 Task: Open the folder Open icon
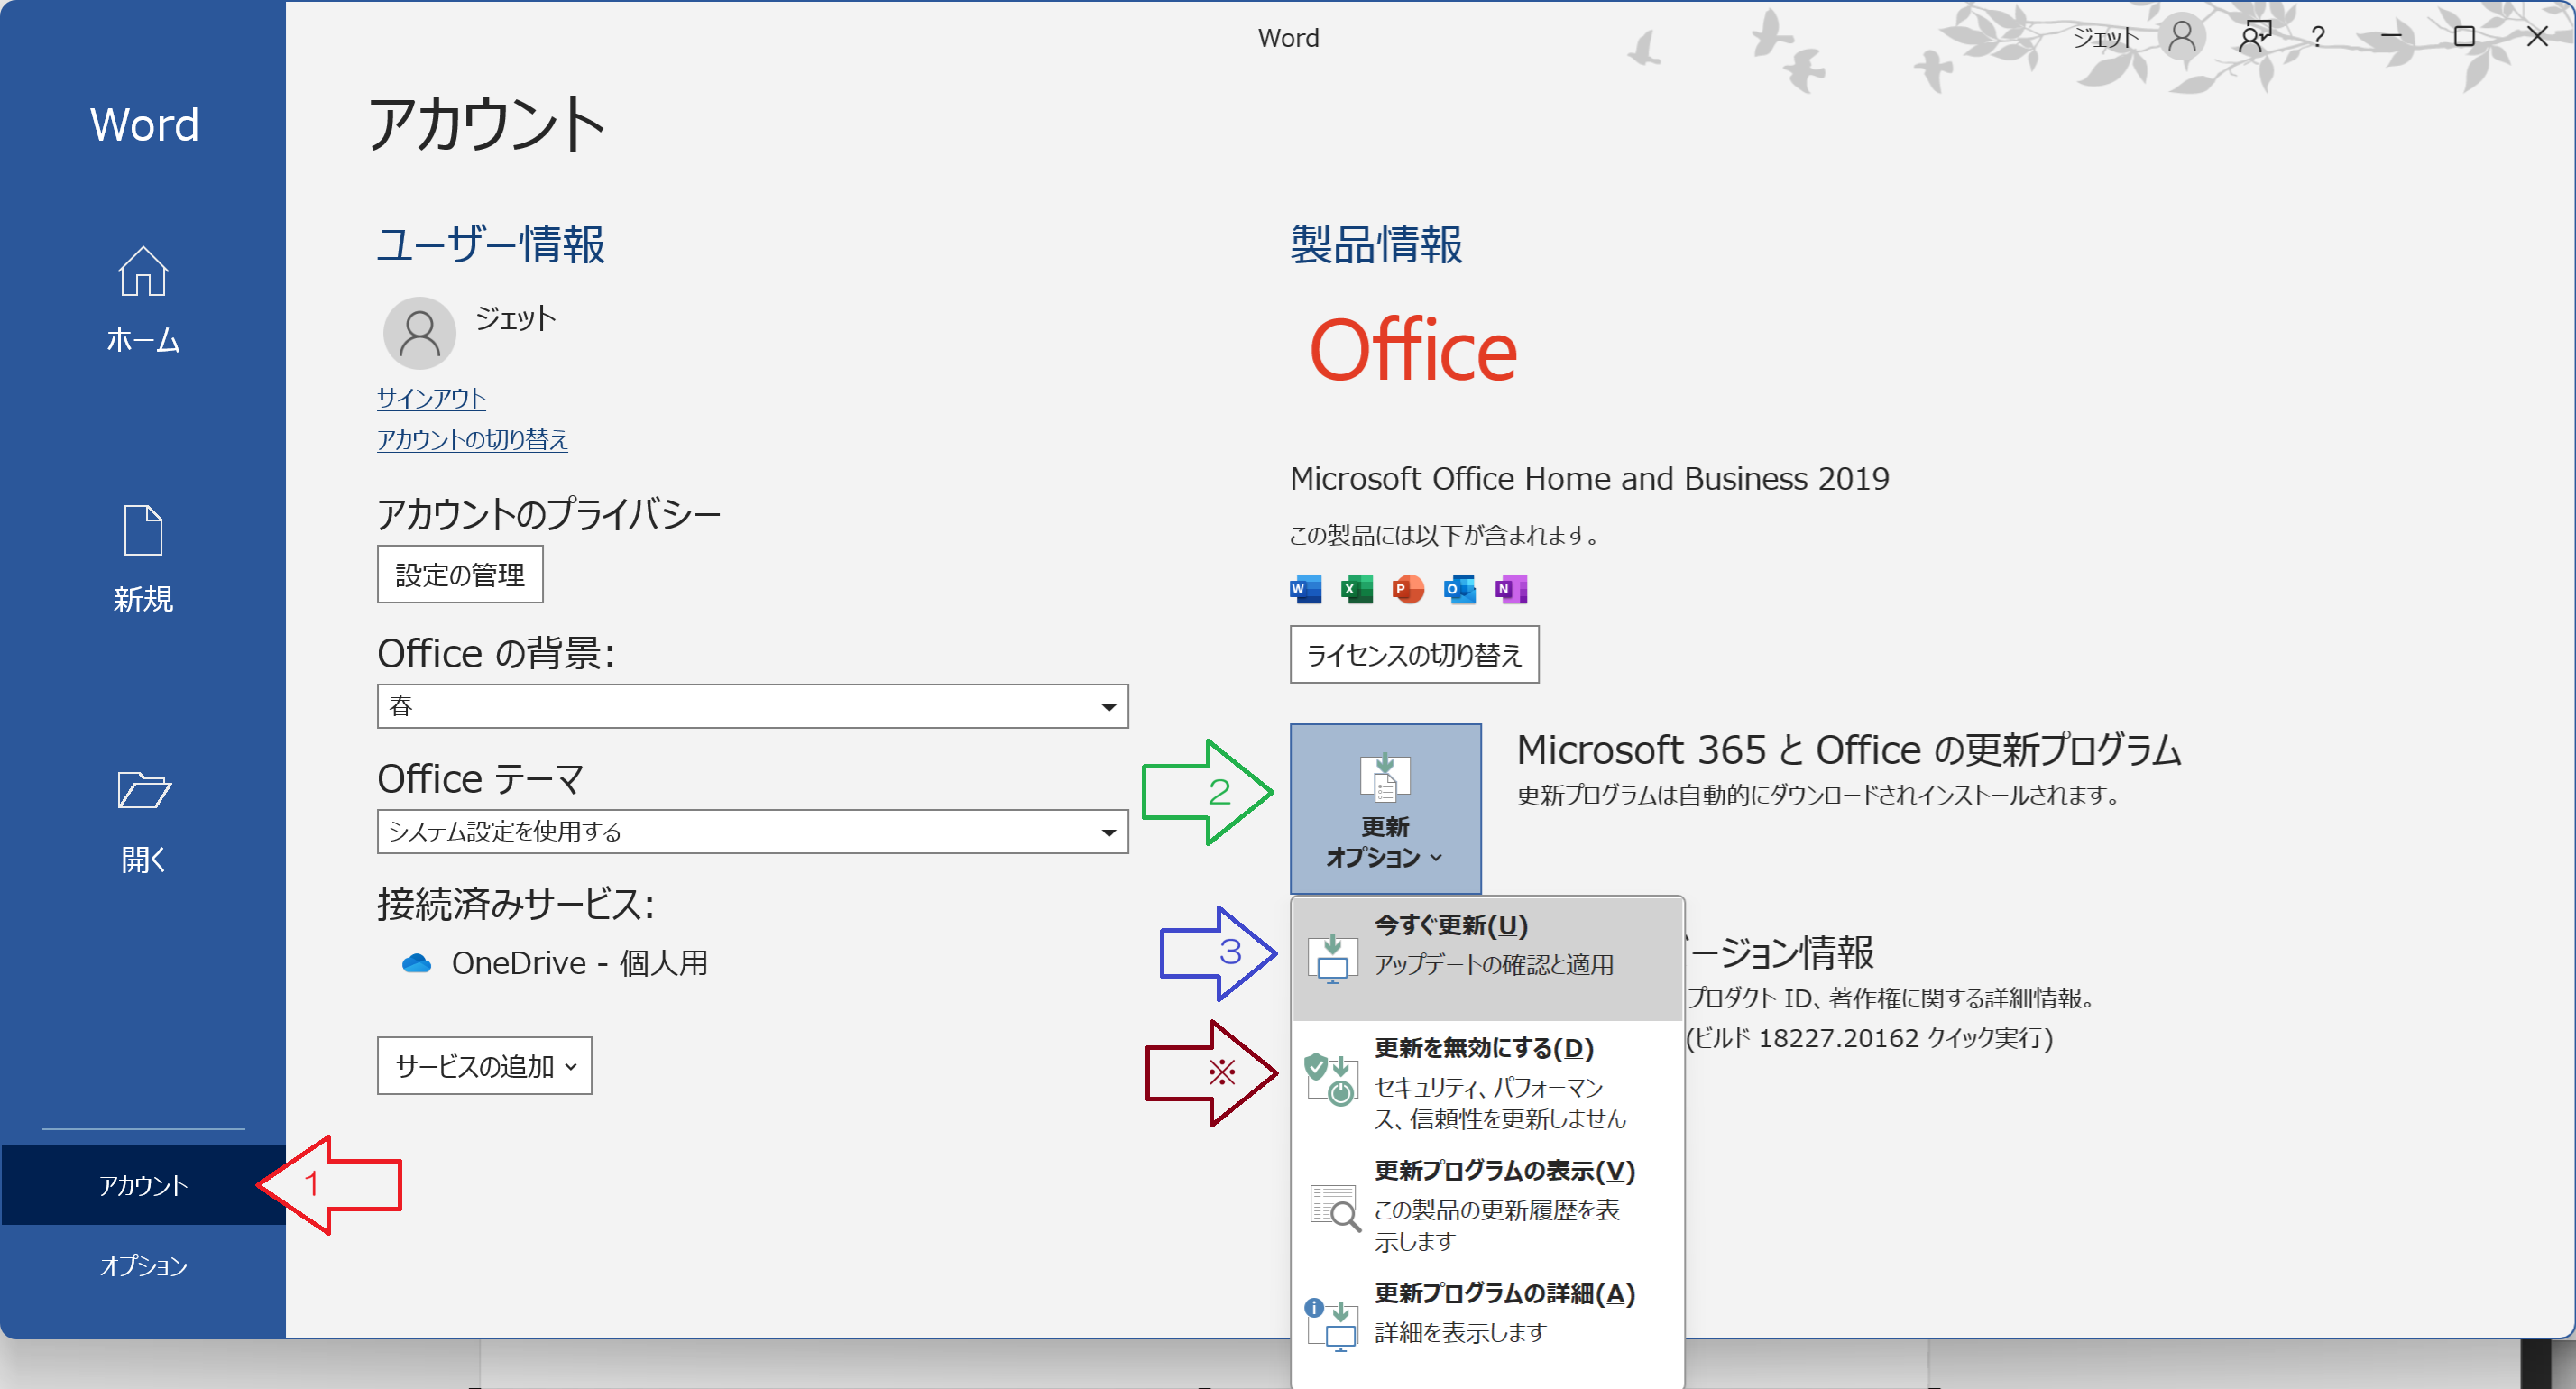[x=143, y=790]
